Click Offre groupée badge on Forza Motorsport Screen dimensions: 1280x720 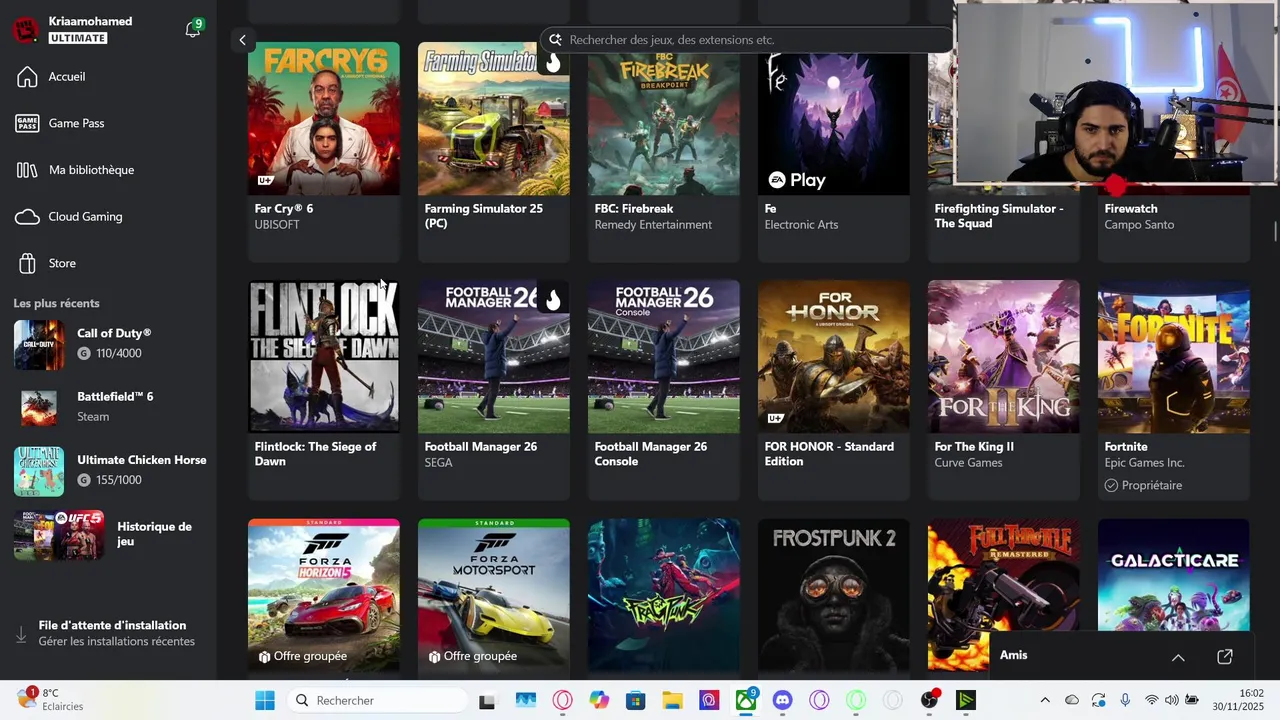(x=473, y=656)
